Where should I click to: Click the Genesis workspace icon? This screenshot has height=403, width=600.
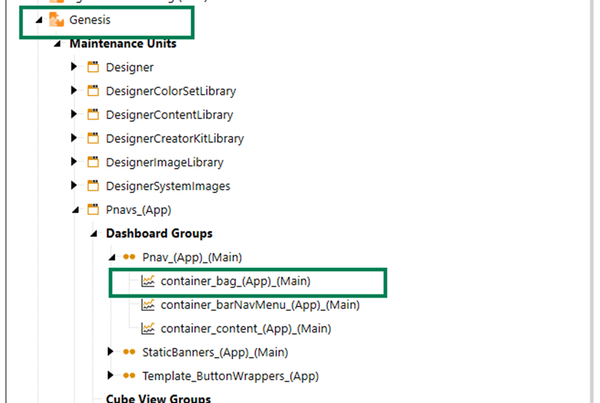click(57, 20)
